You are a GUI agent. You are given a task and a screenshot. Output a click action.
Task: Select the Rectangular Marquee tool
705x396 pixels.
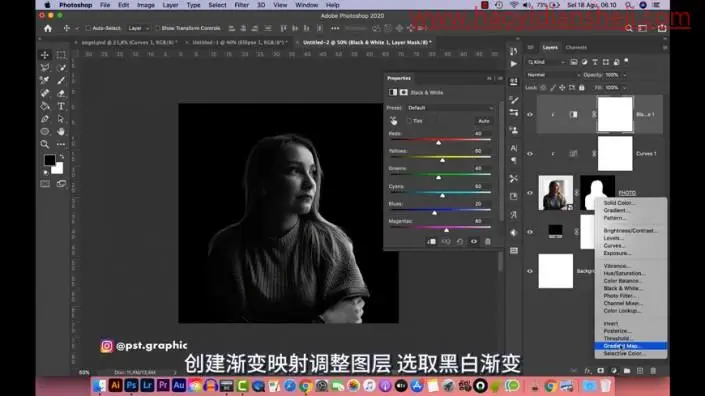[61, 55]
